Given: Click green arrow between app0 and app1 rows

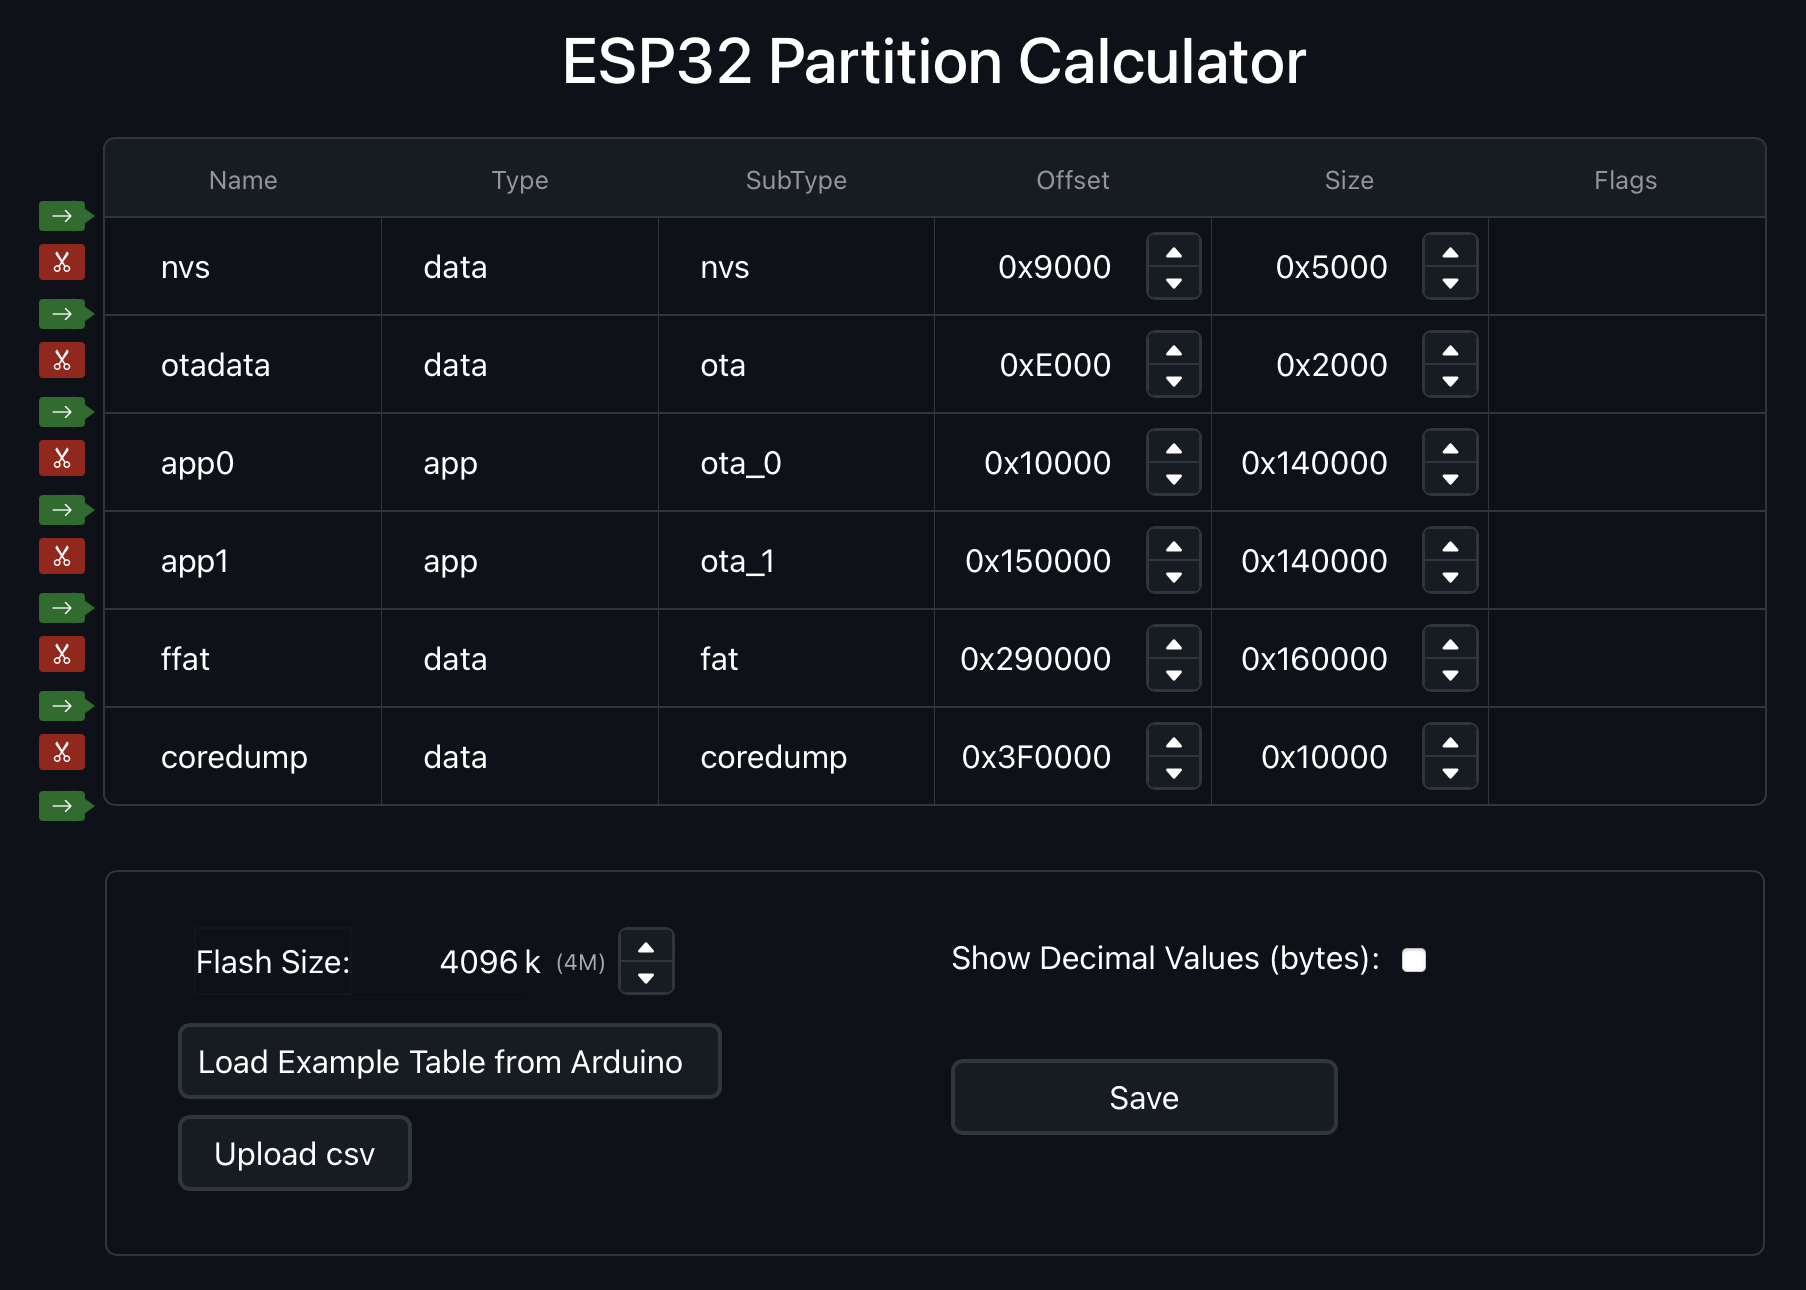Looking at the screenshot, I should click(64, 510).
